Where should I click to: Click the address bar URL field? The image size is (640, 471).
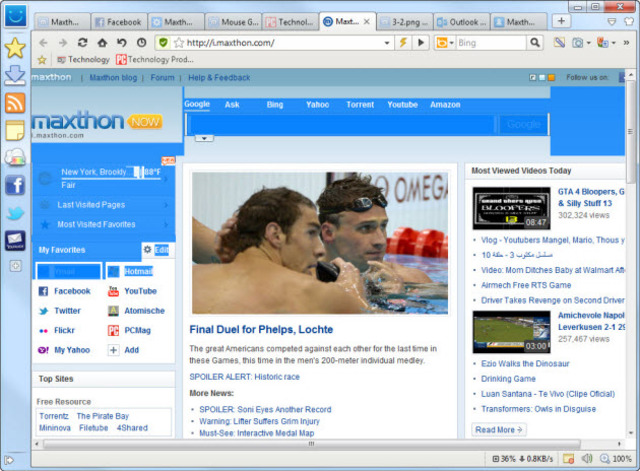click(284, 42)
